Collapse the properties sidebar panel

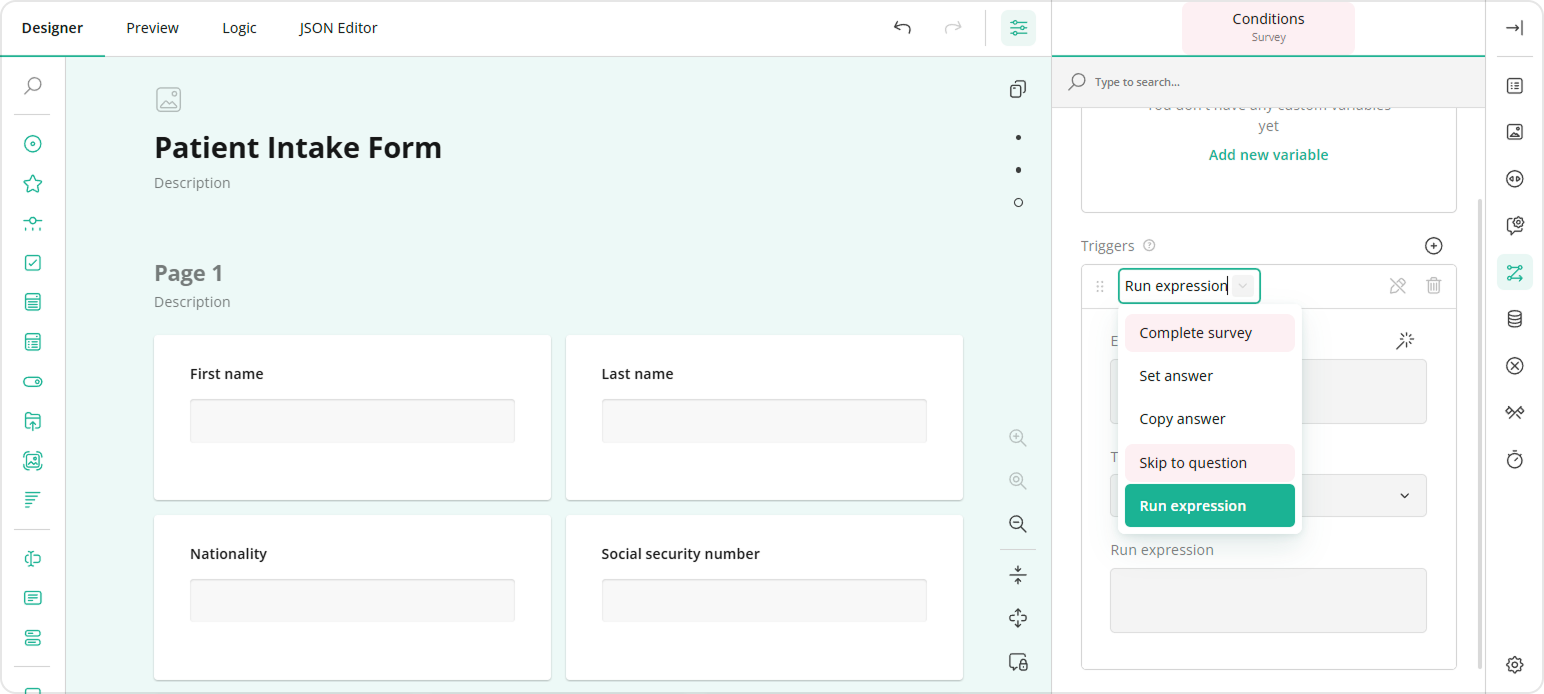point(1514,28)
